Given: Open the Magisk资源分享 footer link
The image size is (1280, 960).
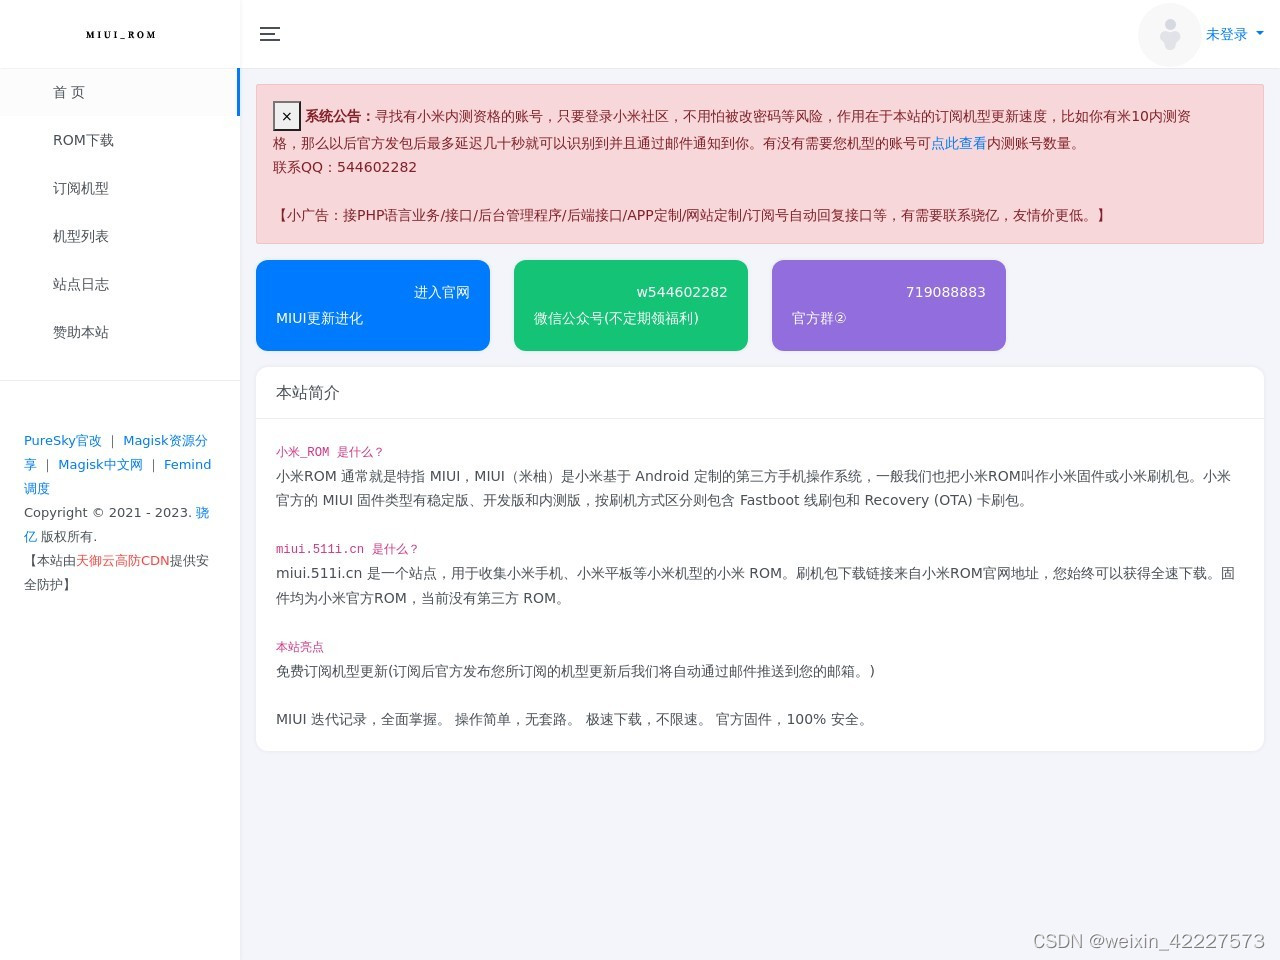Looking at the screenshot, I should 165,440.
